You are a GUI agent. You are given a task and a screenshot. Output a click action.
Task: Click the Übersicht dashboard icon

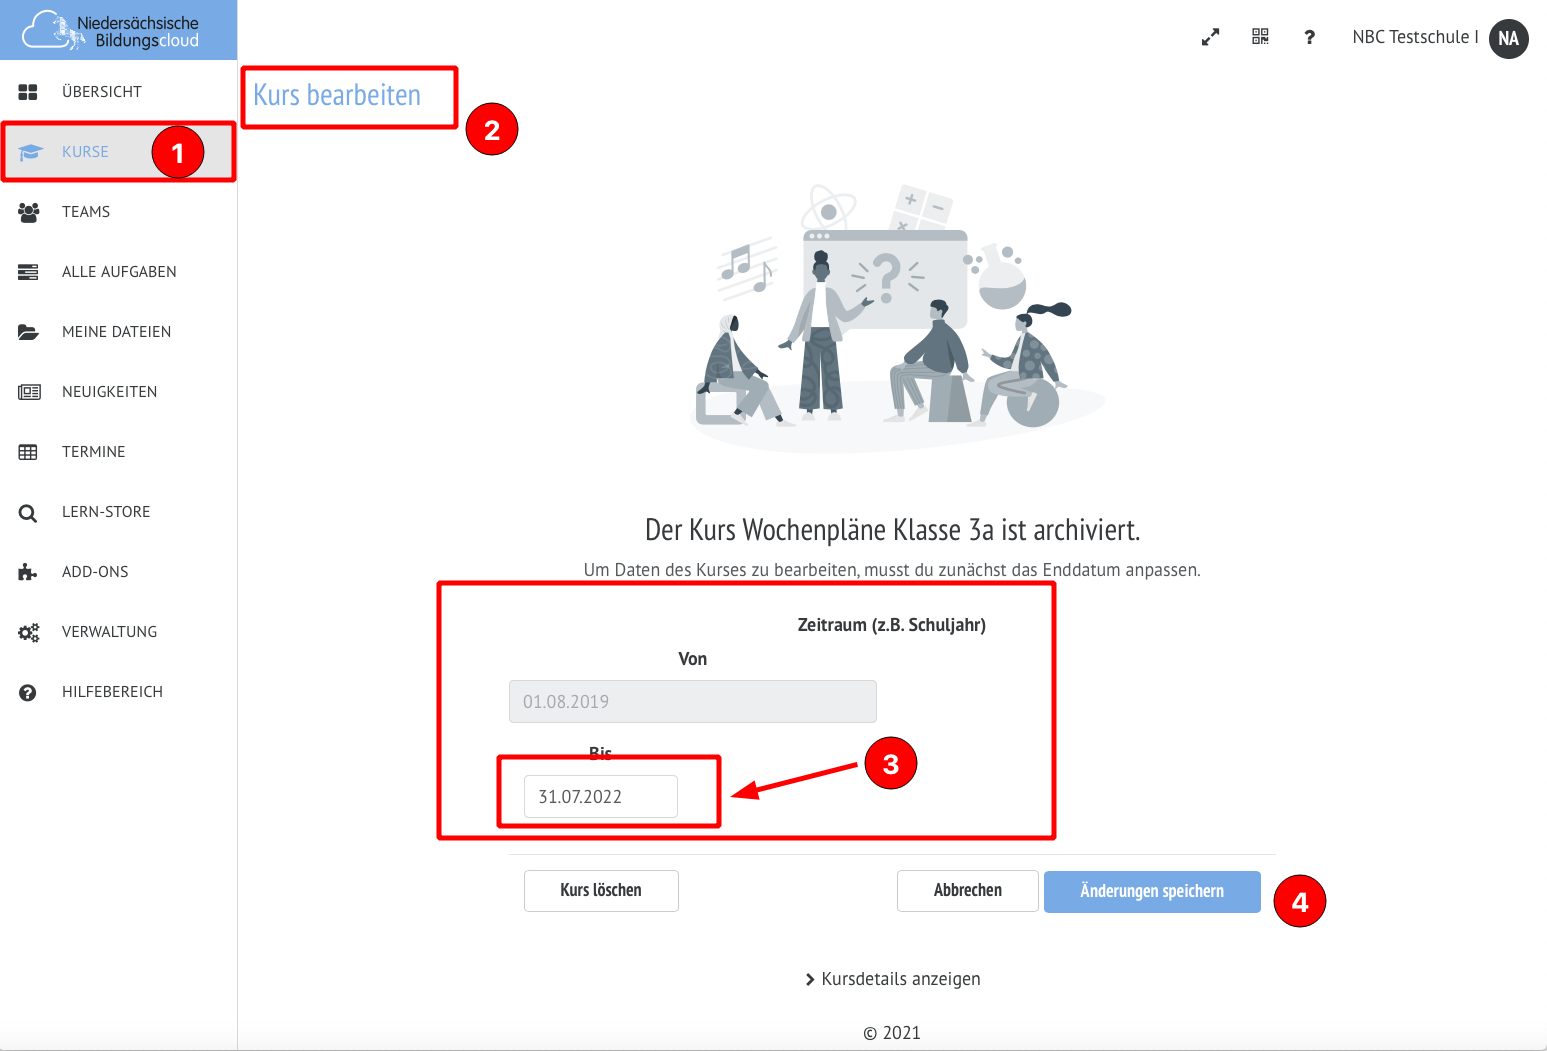28,92
